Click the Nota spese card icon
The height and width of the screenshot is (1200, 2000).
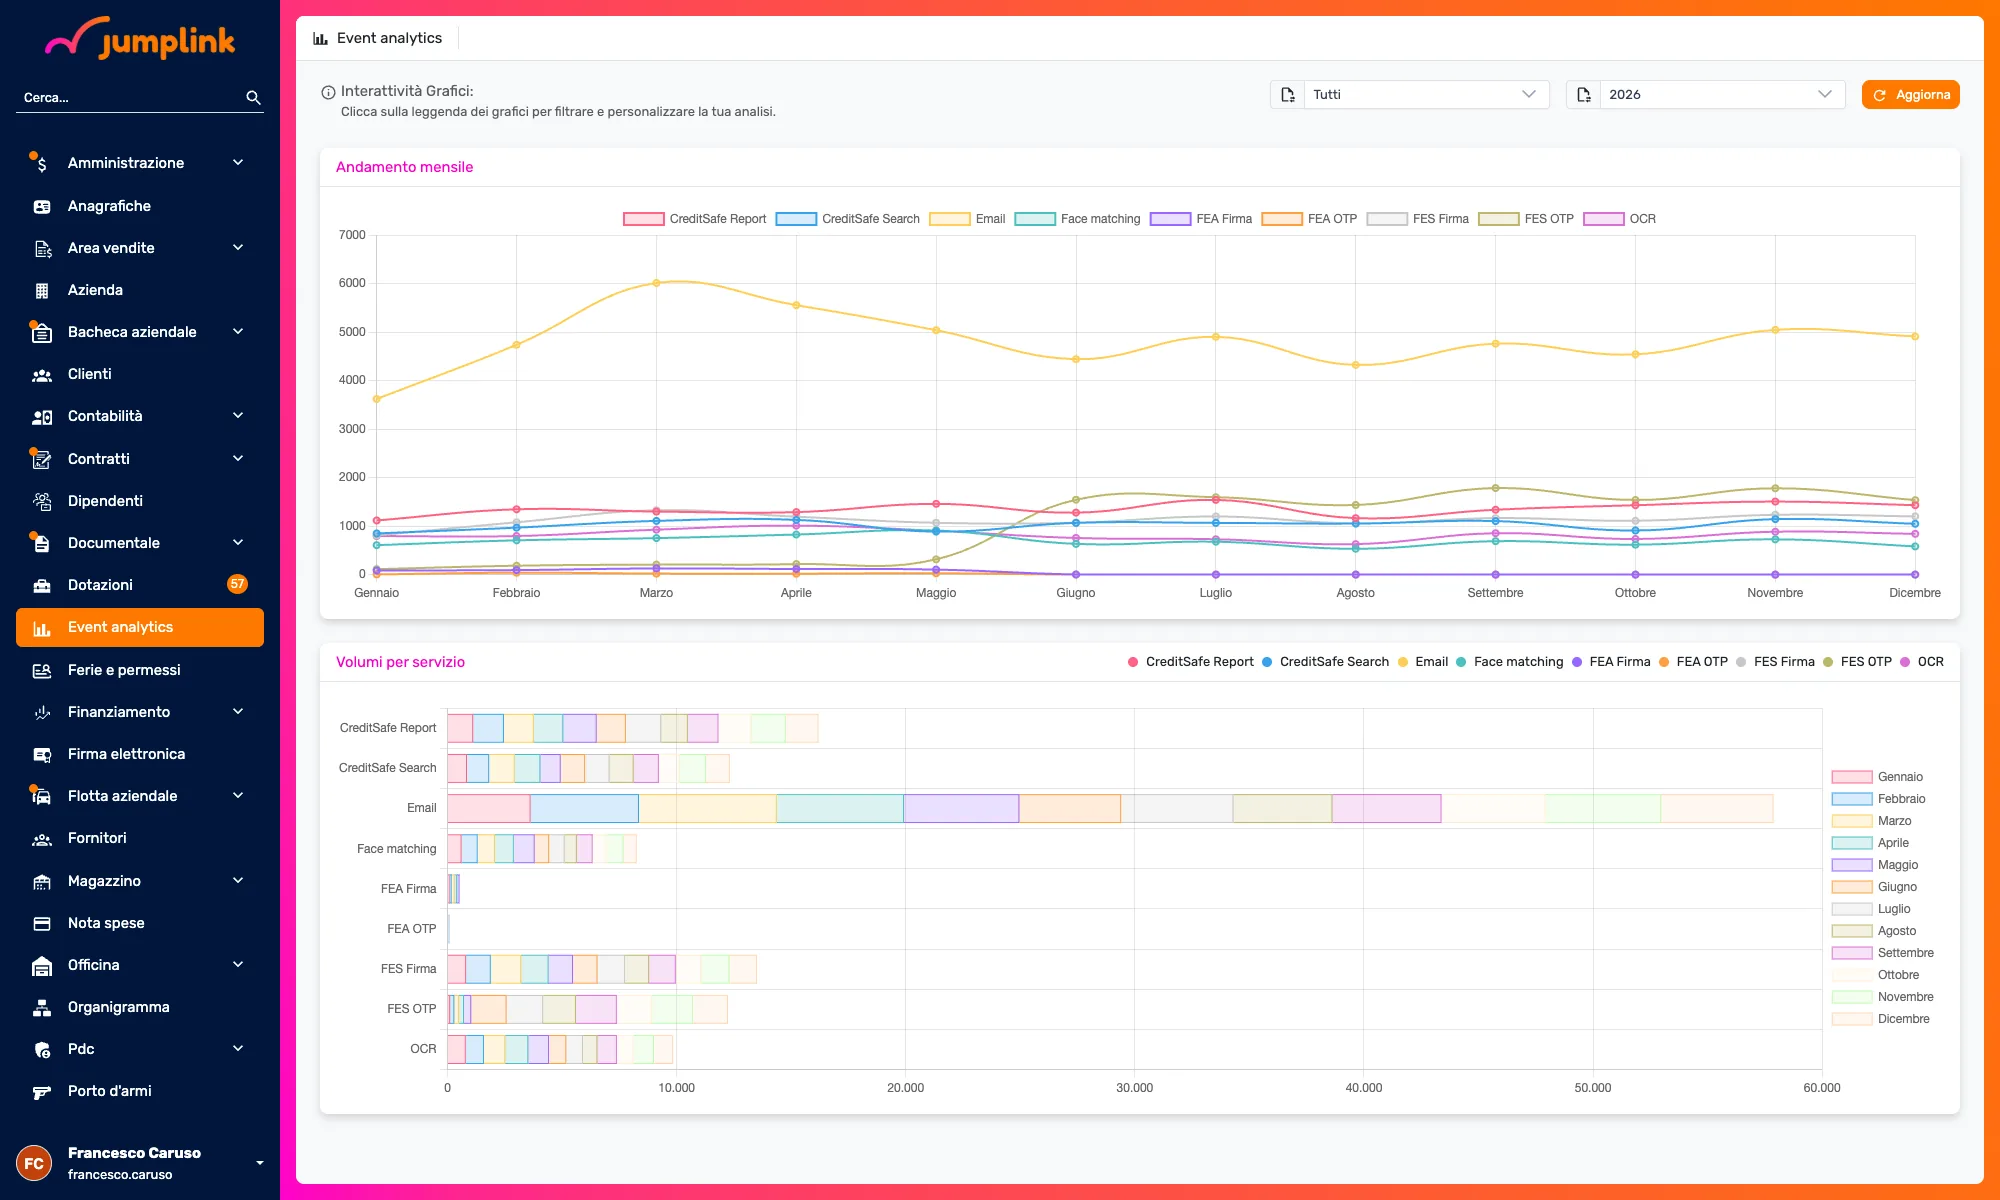tap(42, 923)
